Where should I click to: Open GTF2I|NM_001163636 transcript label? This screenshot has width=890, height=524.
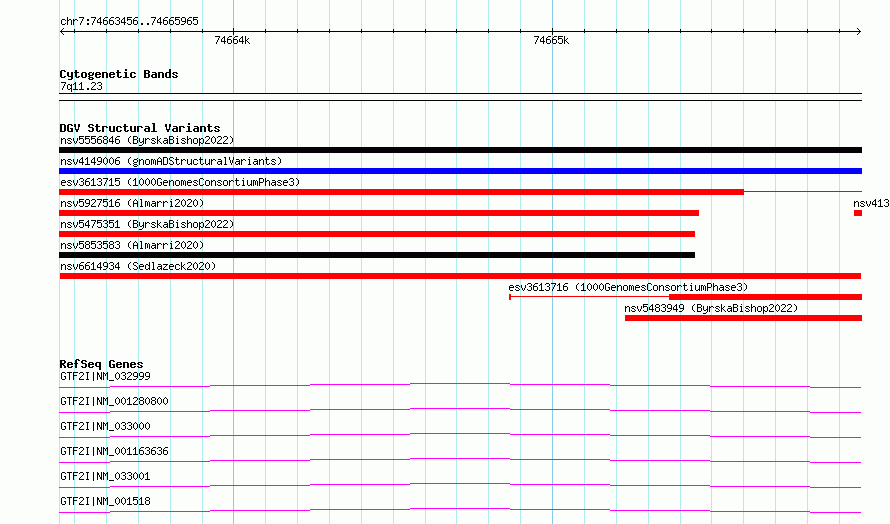click(x=114, y=451)
